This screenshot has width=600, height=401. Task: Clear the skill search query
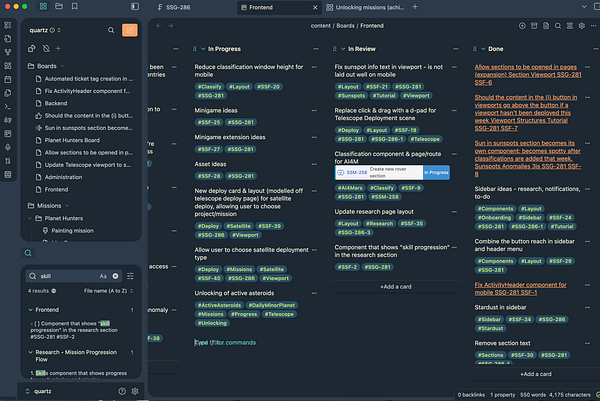(x=115, y=276)
